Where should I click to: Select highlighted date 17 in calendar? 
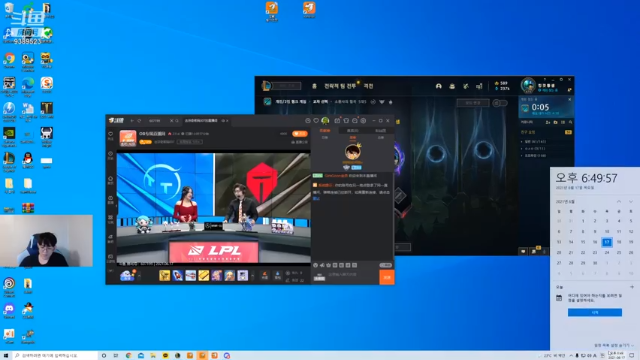click(607, 242)
